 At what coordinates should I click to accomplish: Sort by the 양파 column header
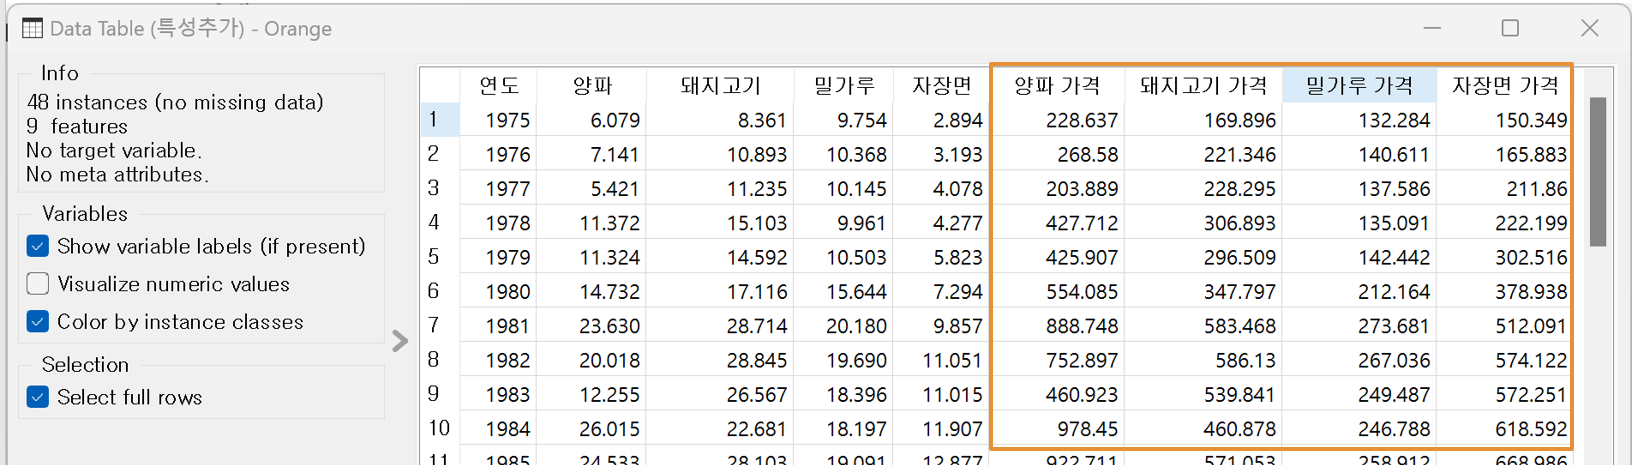coord(592,86)
